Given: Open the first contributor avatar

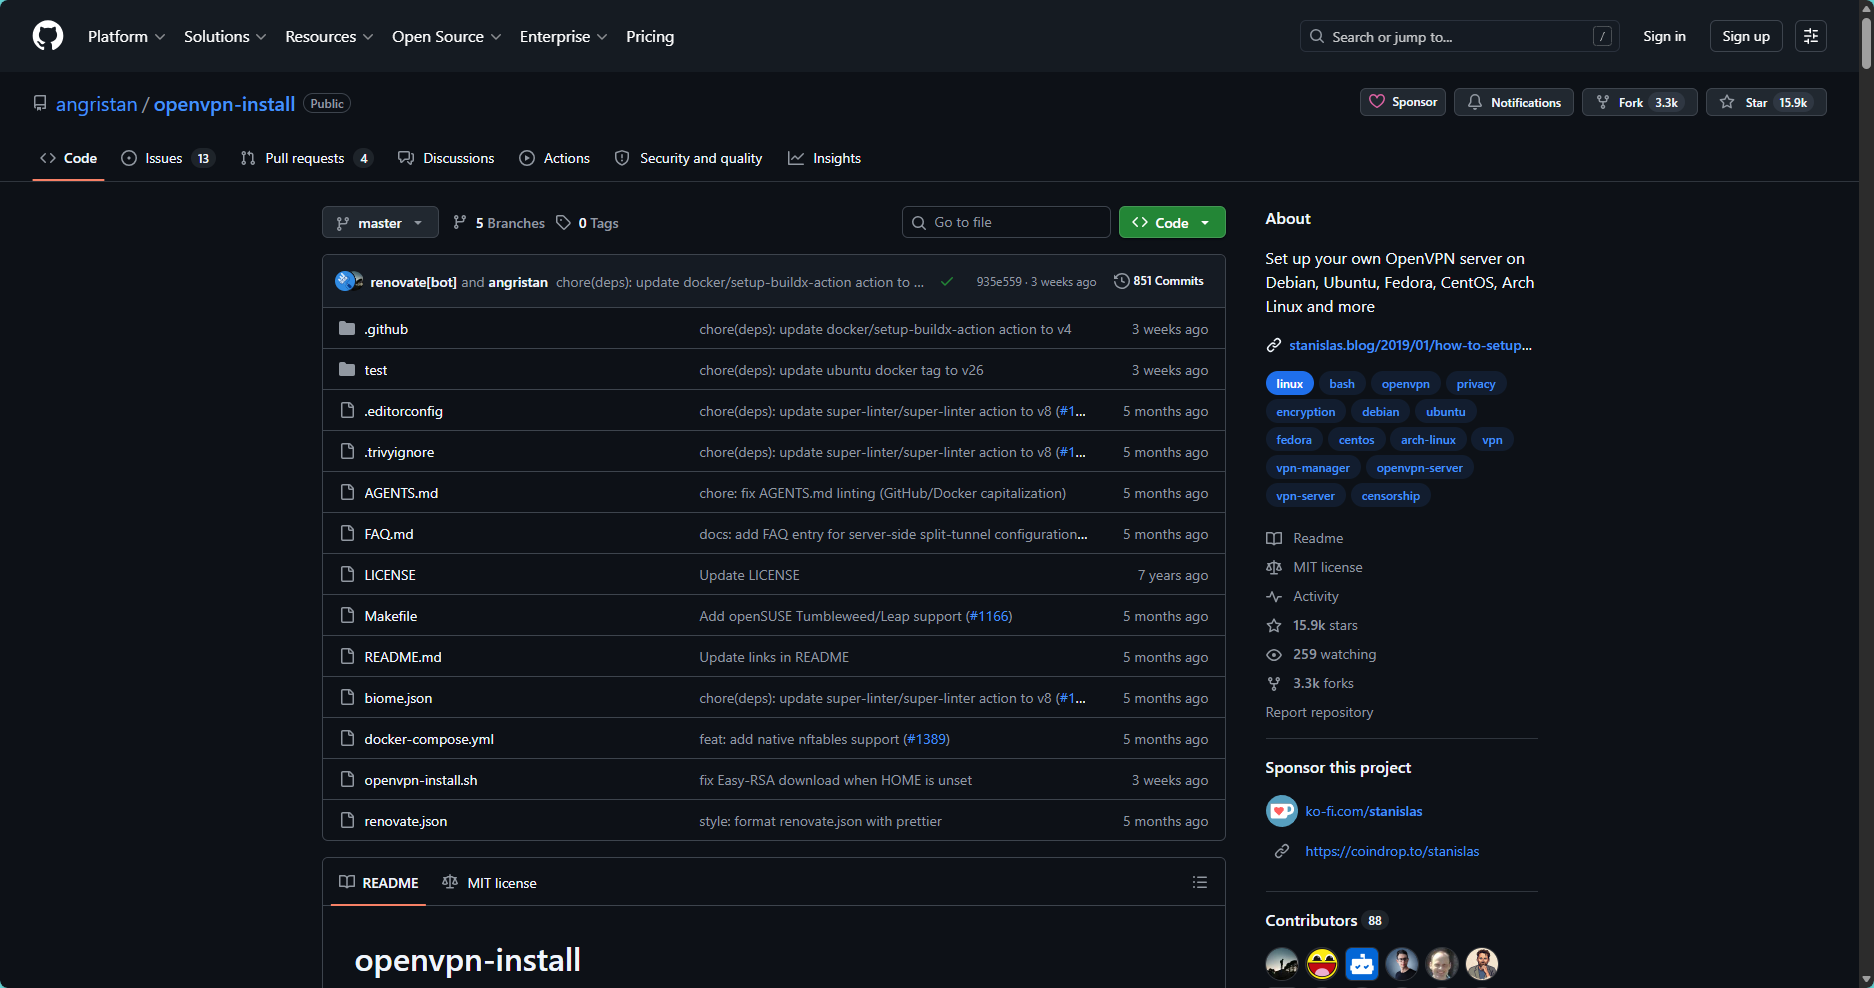Looking at the screenshot, I should (x=1282, y=964).
